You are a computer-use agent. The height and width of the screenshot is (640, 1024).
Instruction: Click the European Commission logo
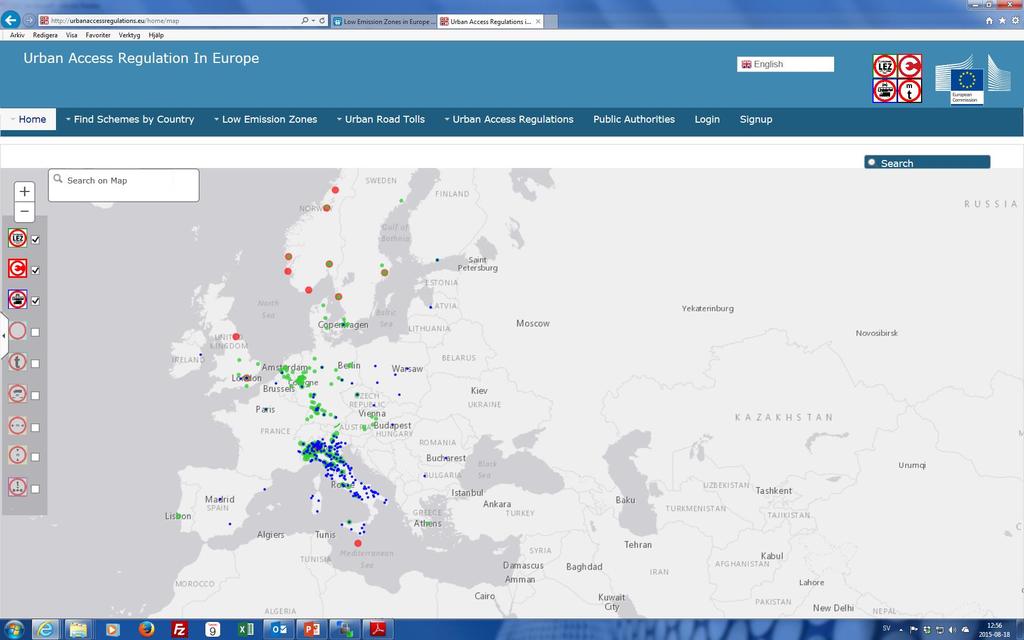pyautogui.click(x=972, y=80)
